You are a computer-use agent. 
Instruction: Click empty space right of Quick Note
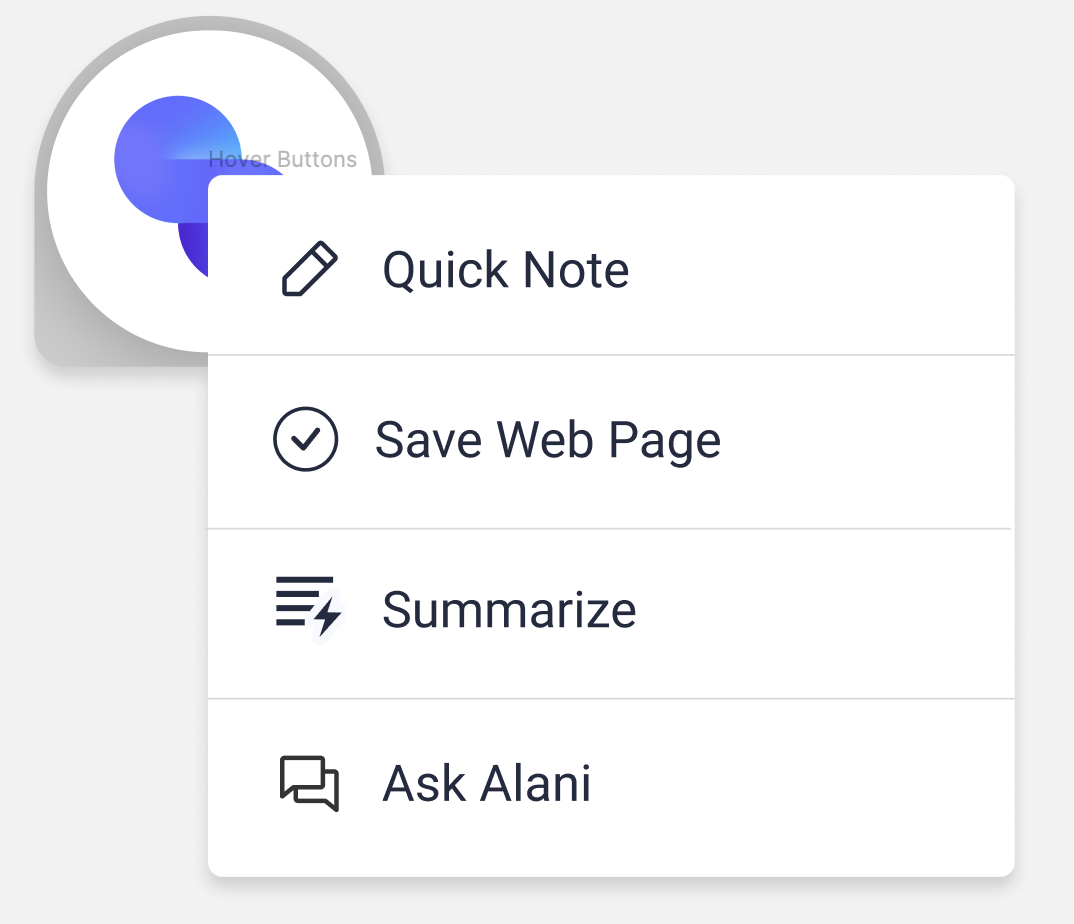click(x=822, y=269)
